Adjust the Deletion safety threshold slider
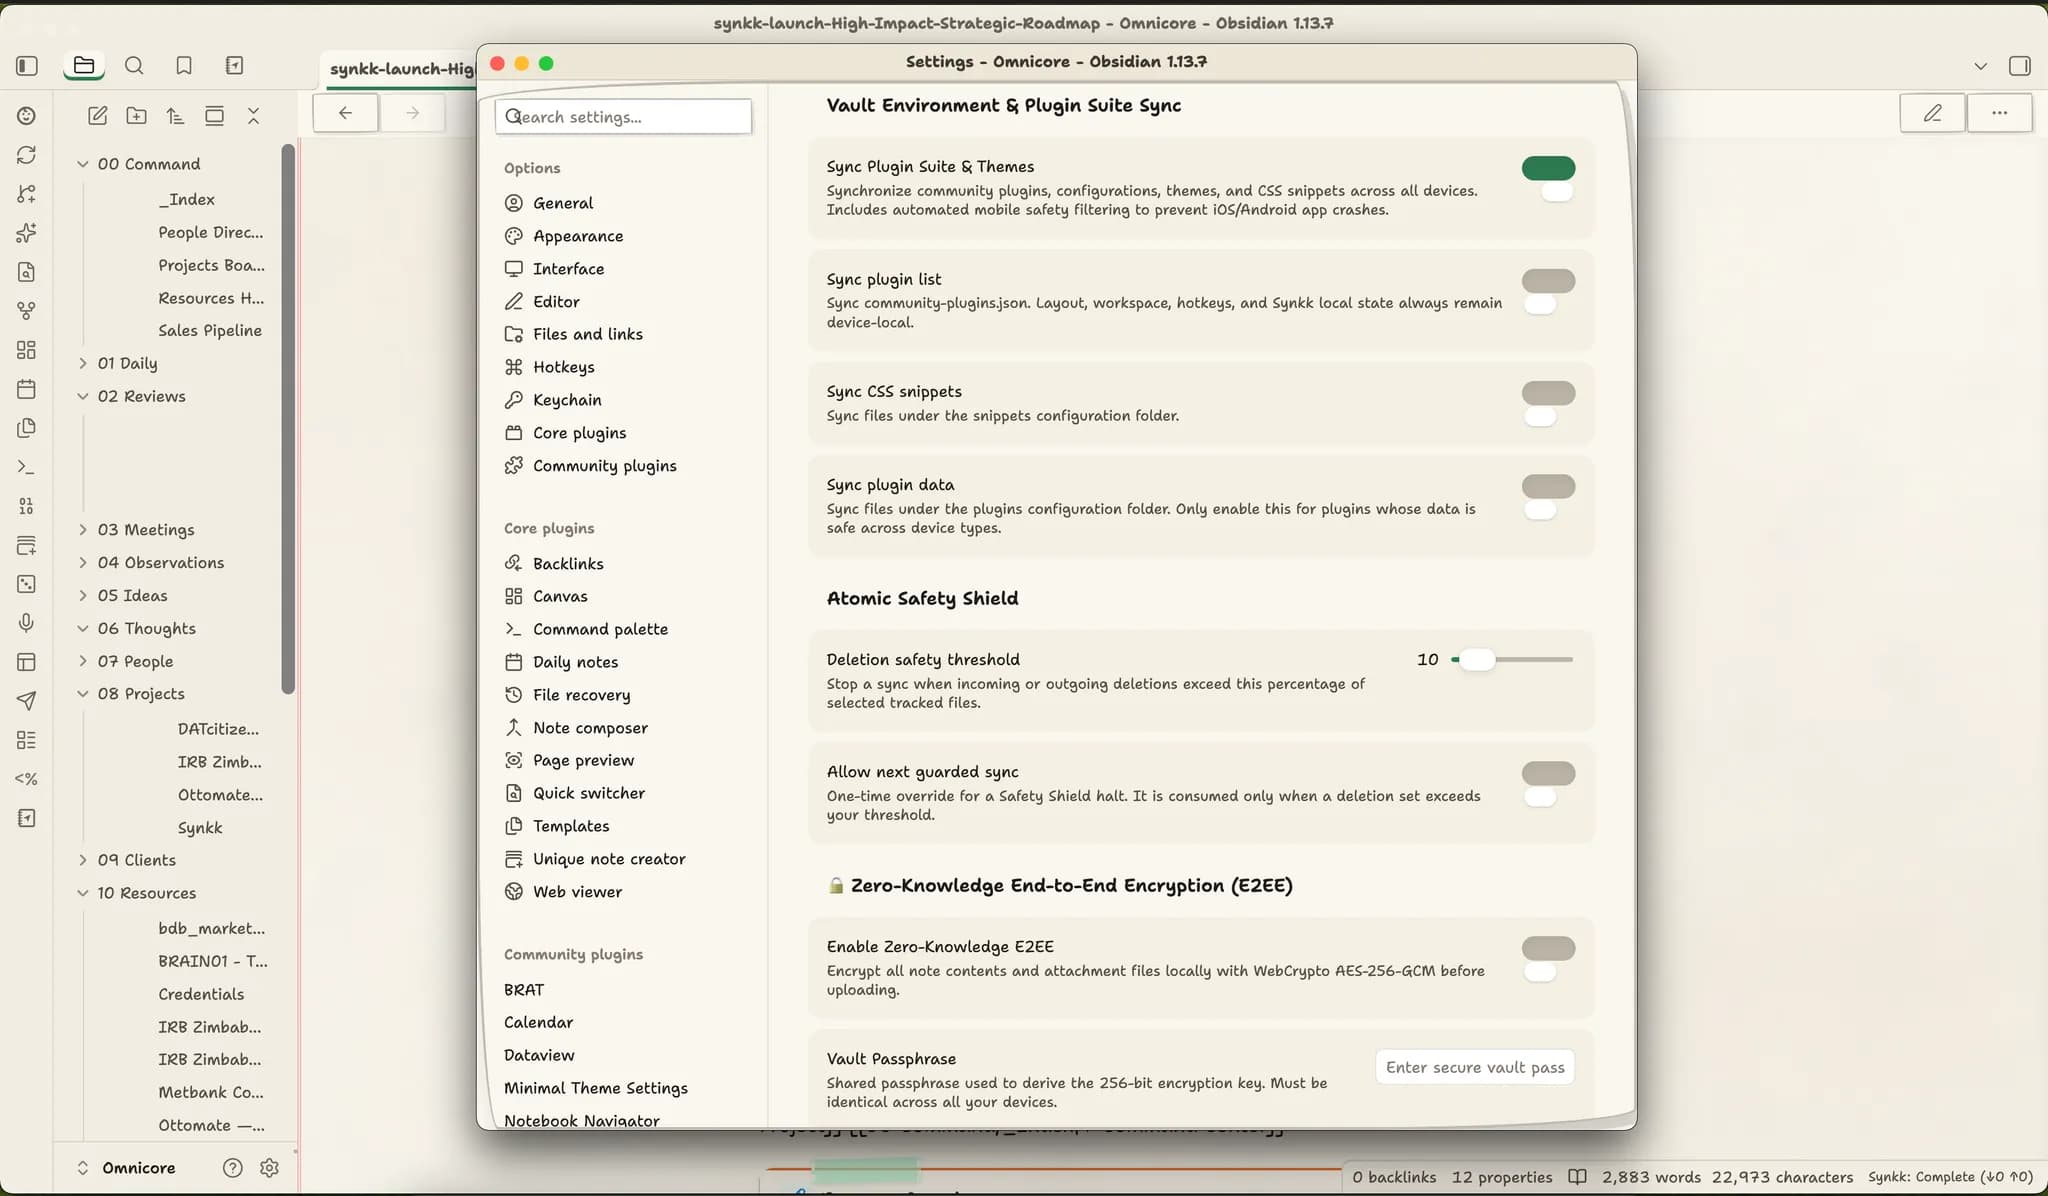The image size is (2048, 1196). point(1512,660)
